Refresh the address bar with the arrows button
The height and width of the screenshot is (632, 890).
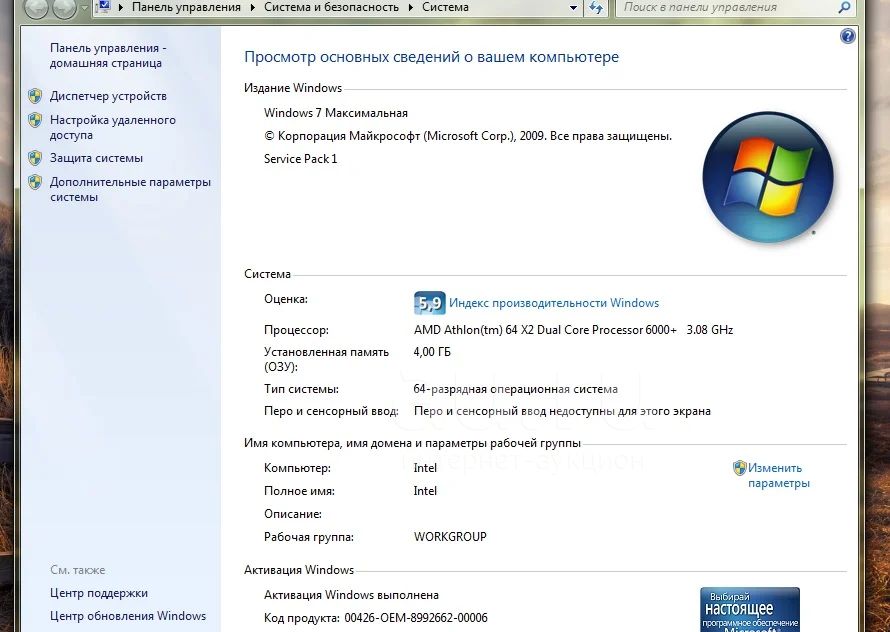coord(595,7)
